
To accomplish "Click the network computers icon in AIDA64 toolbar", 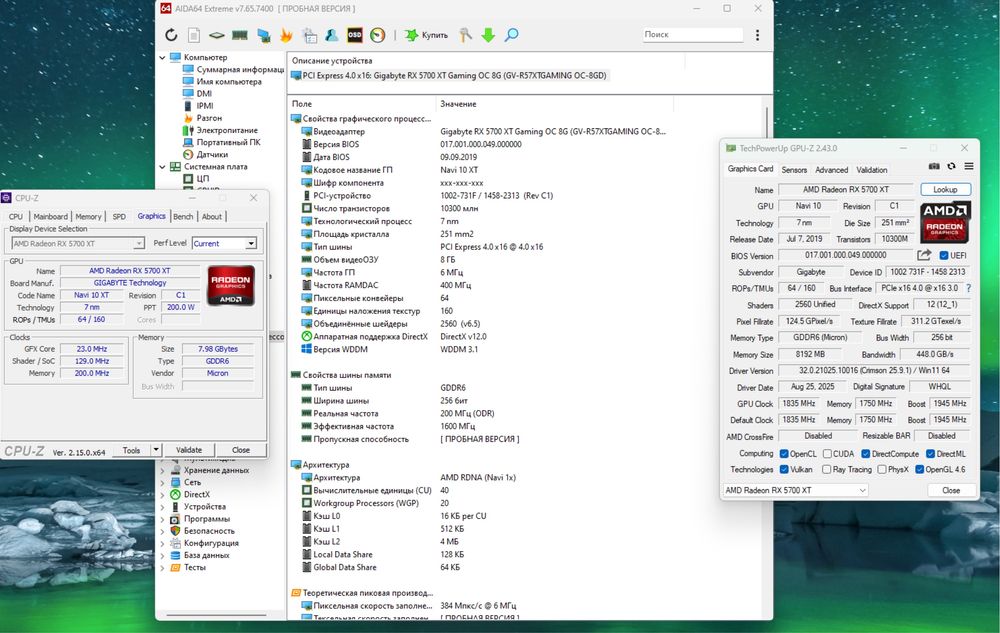I will (263, 35).
